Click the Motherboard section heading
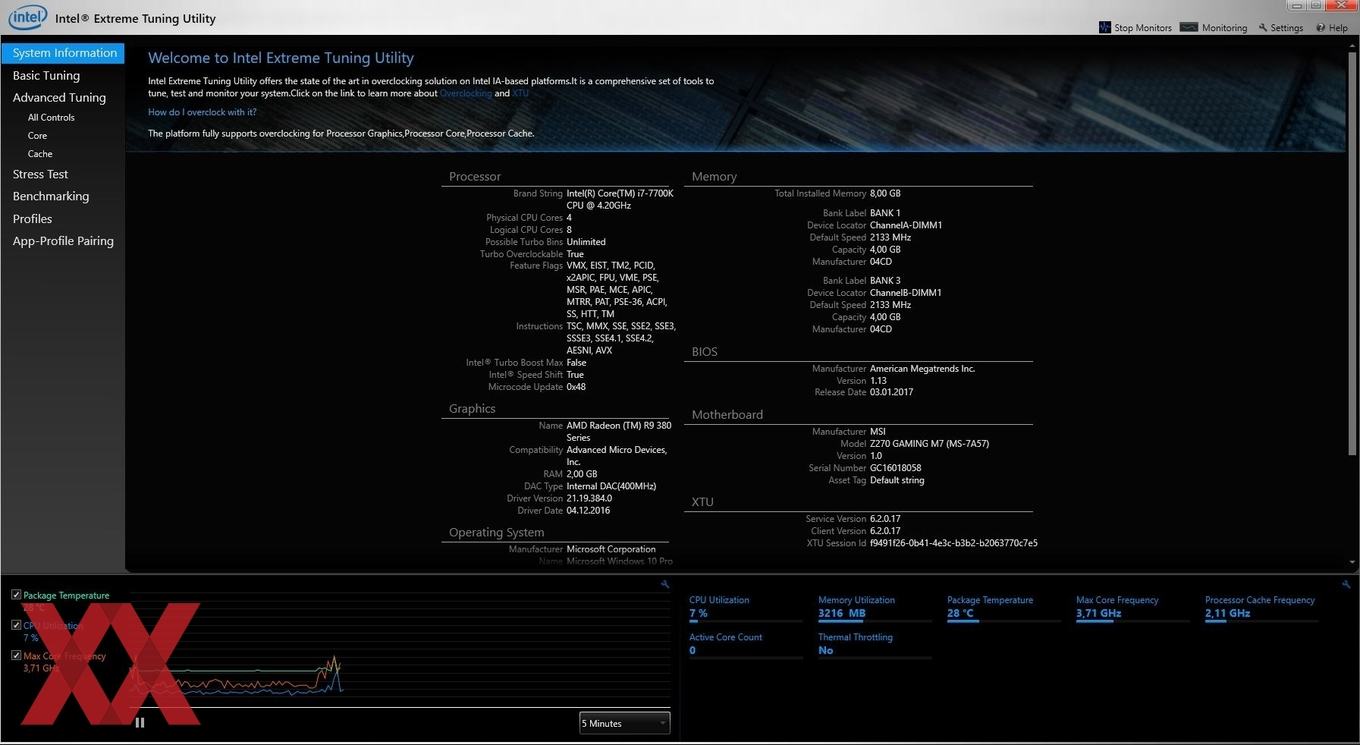Image resolution: width=1360 pixels, height=745 pixels. [x=727, y=415]
